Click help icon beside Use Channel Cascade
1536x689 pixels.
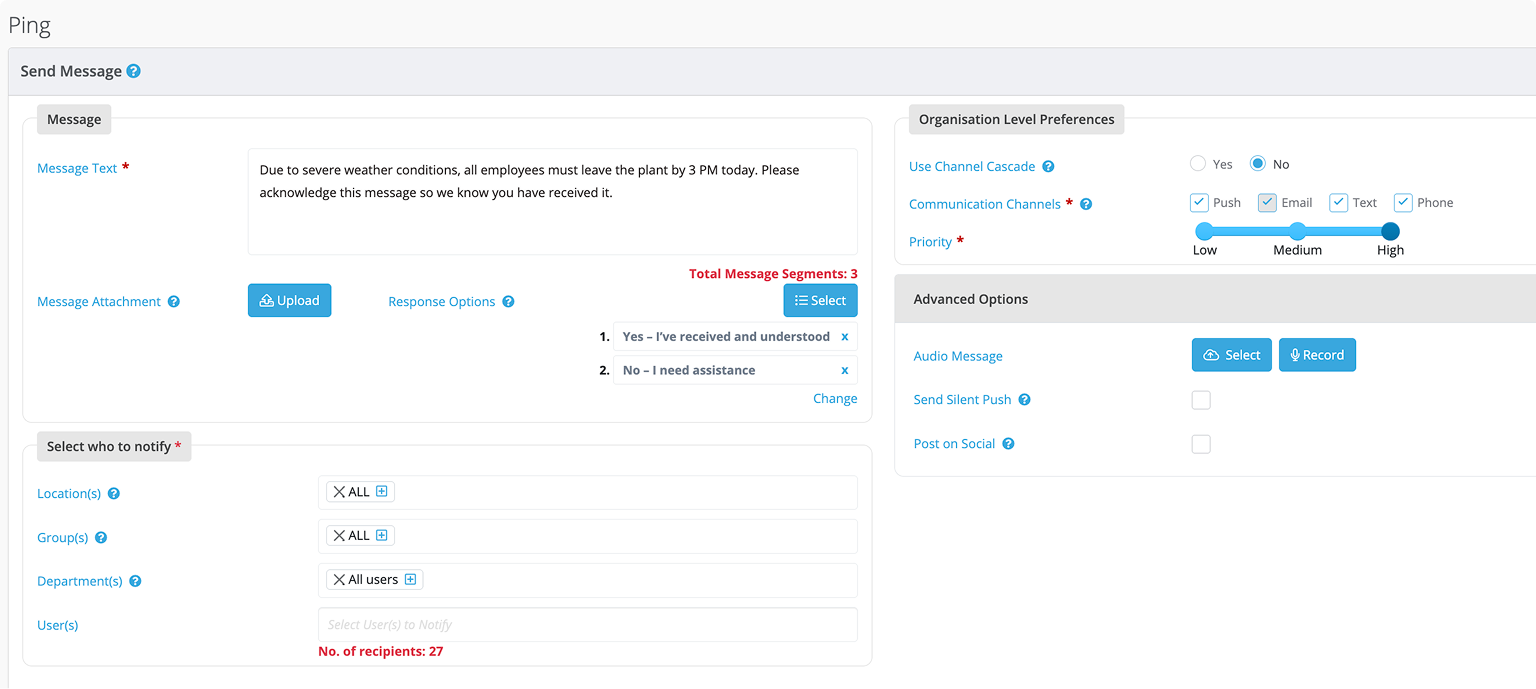click(1048, 166)
